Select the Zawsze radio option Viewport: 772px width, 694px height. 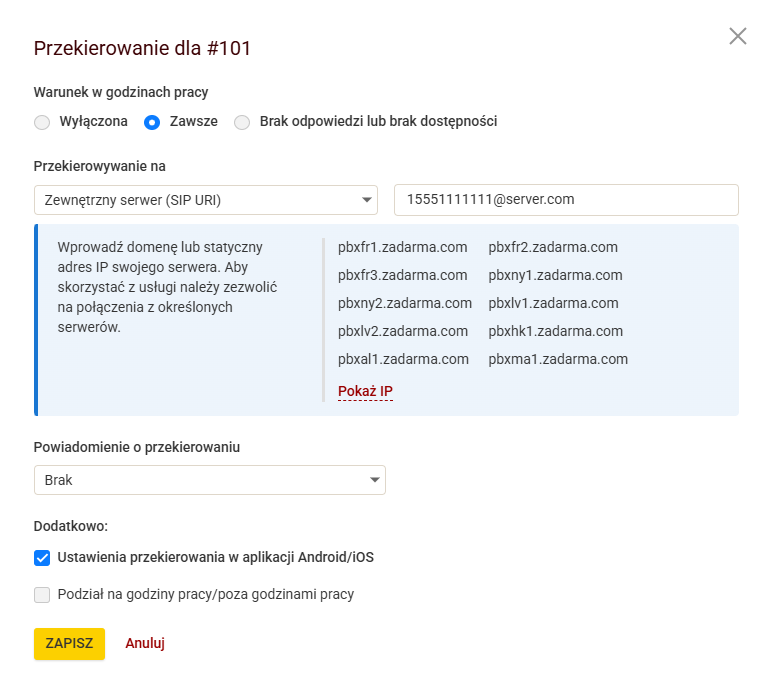pos(152,122)
